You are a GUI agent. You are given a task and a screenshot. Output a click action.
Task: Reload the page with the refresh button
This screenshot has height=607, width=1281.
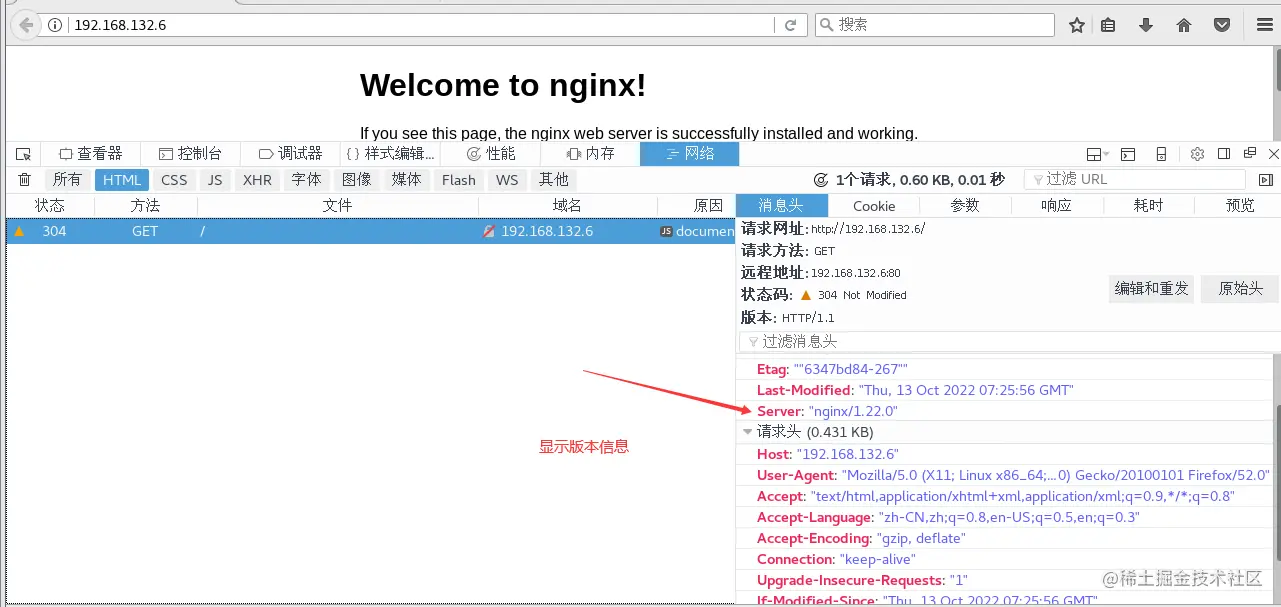790,25
